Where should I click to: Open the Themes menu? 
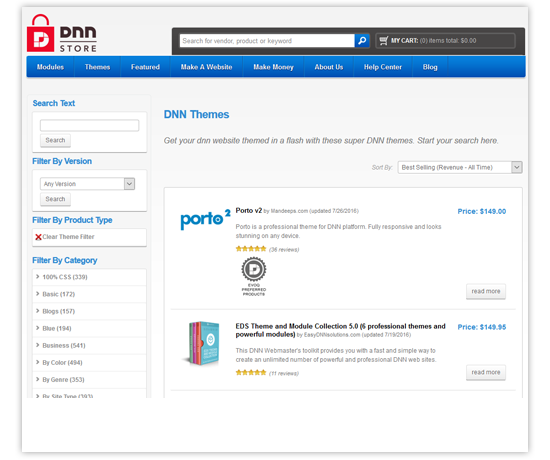coord(97,67)
